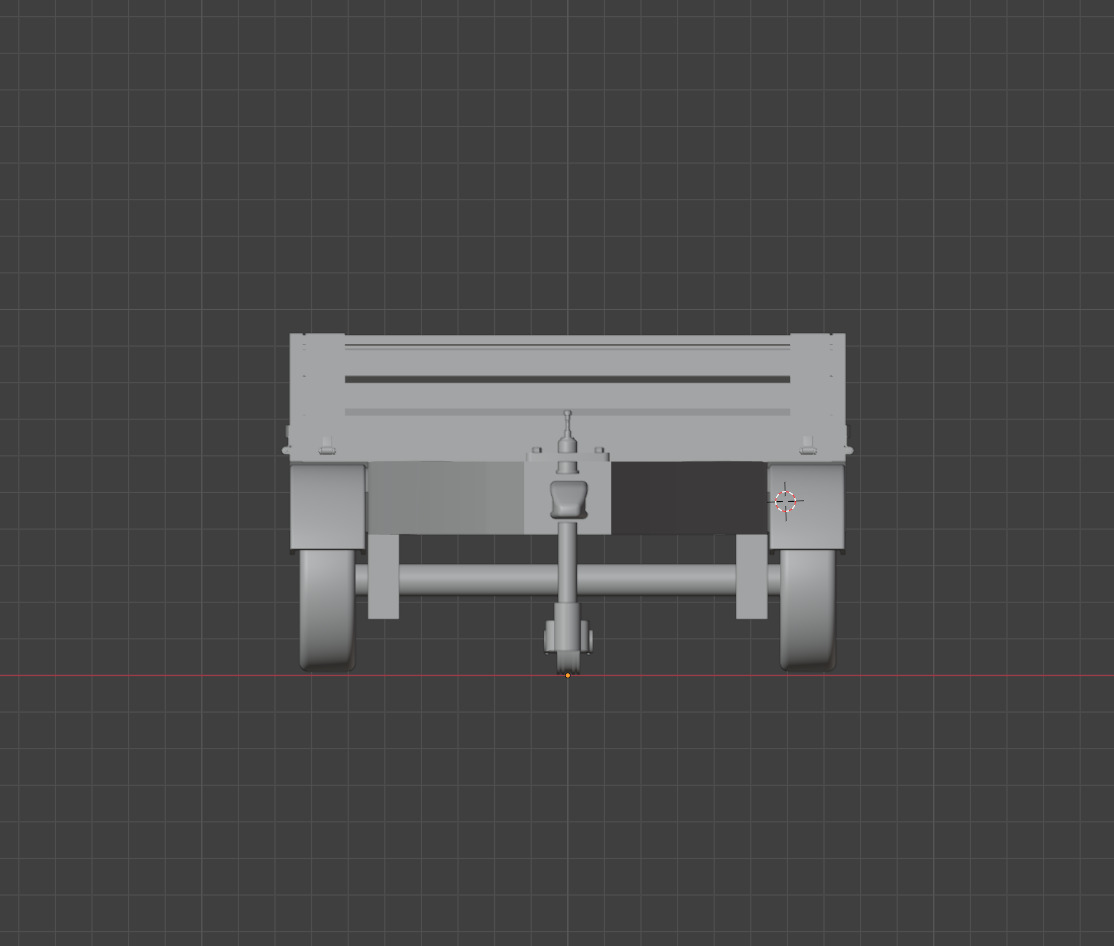Select the left tailgate latch
Image resolution: width=1114 pixels, height=946 pixels.
point(327,445)
